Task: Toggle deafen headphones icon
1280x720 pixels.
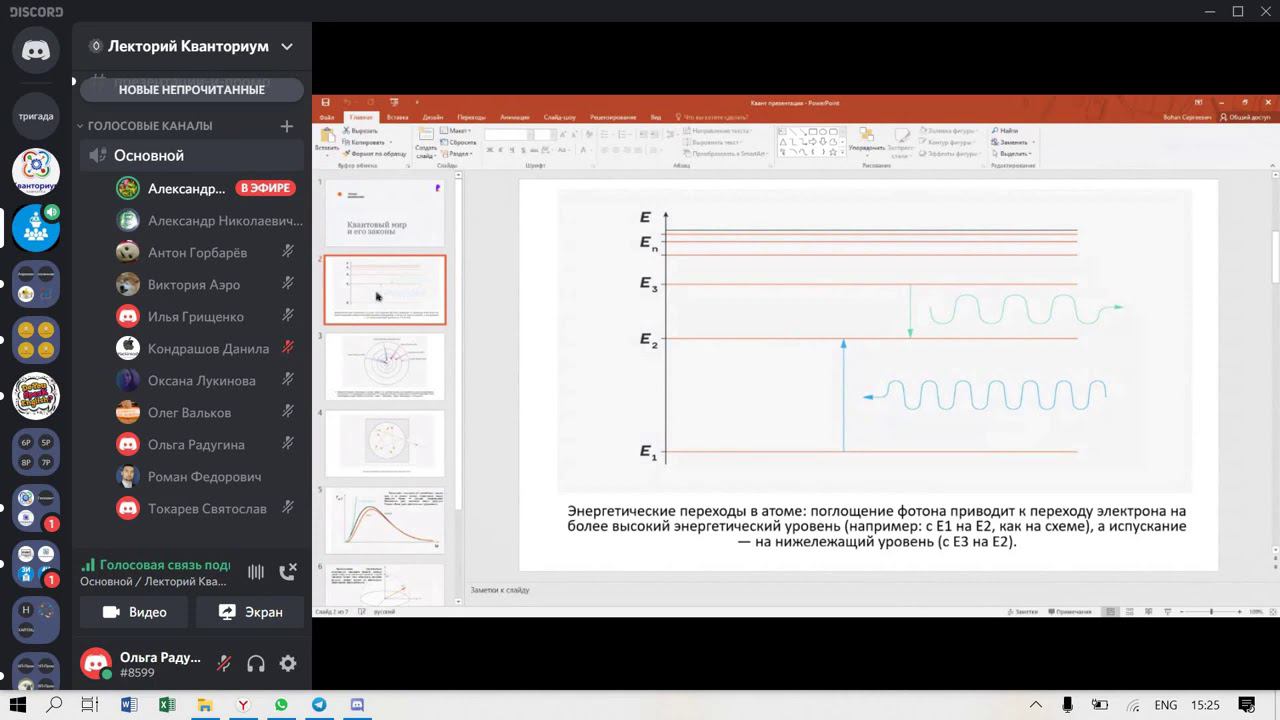Action: click(256, 664)
